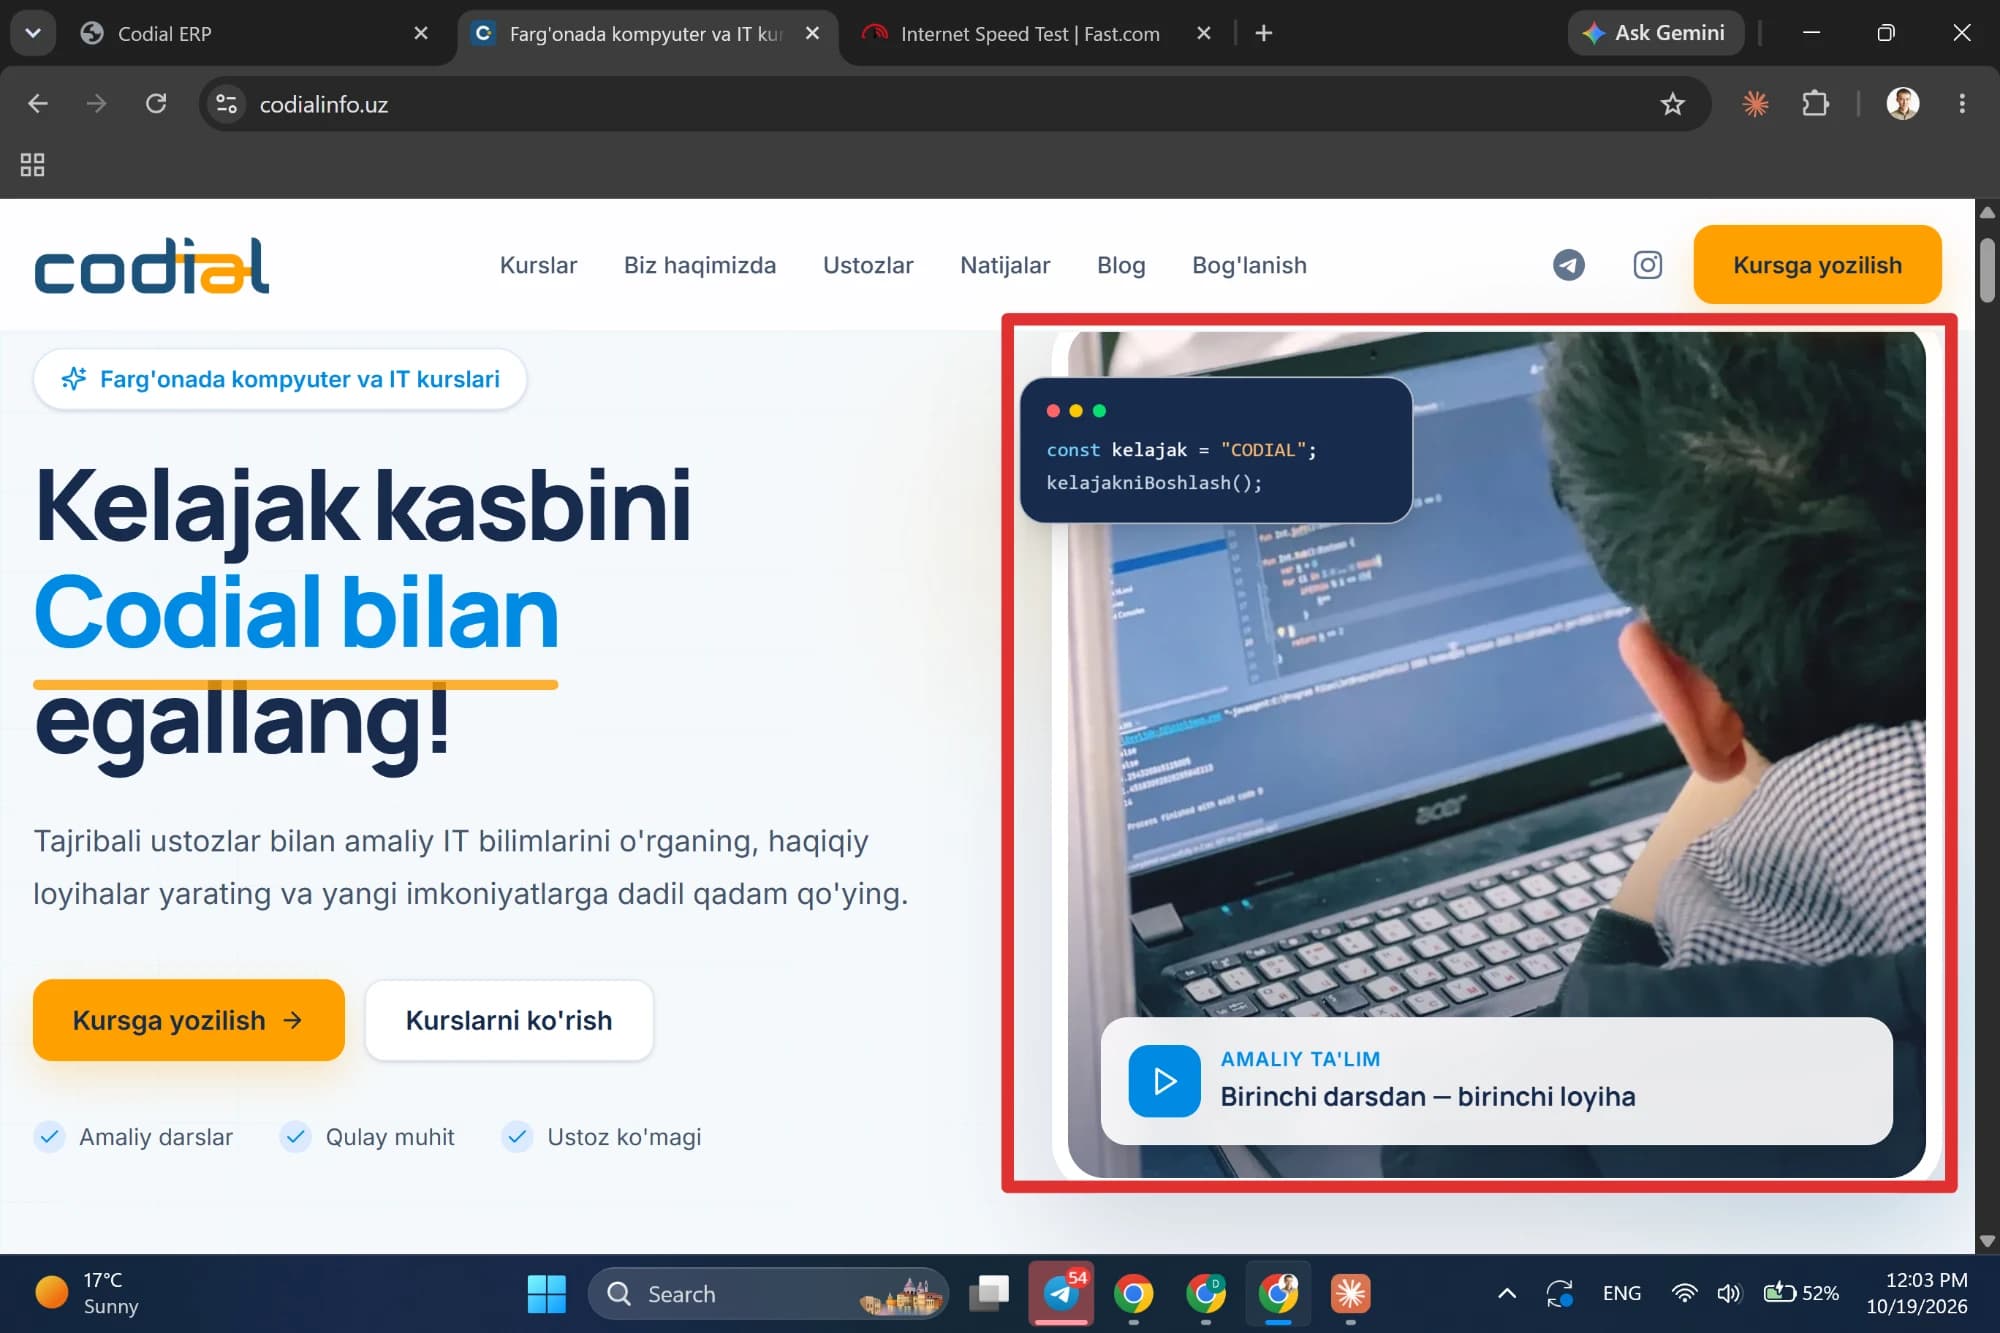
Task: Open the Instagram icon in site header
Action: point(1647,265)
